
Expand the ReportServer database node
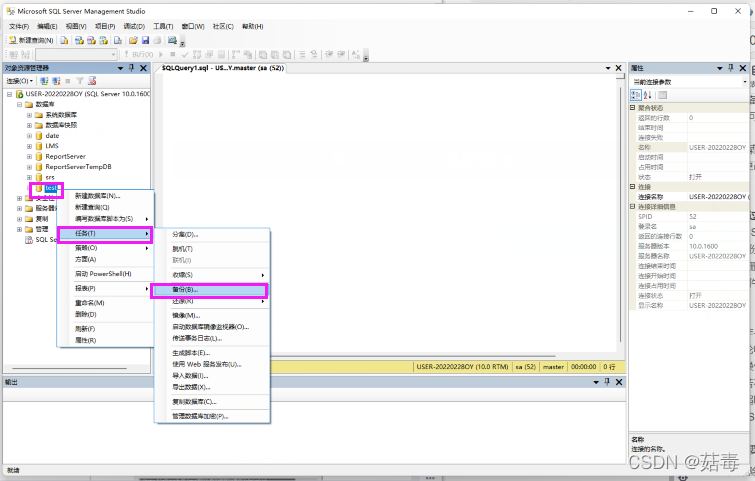click(29, 157)
